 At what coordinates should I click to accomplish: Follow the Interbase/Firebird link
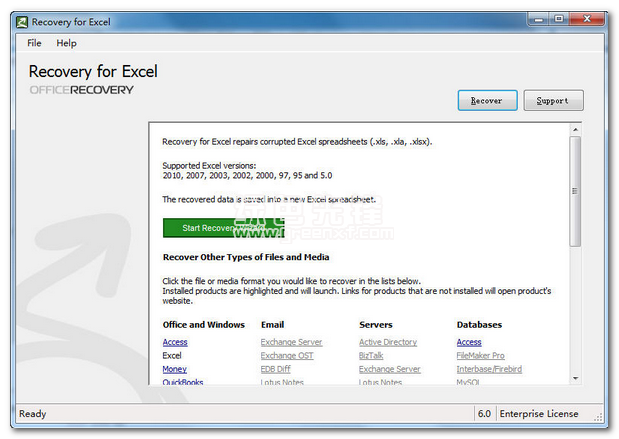click(x=489, y=369)
